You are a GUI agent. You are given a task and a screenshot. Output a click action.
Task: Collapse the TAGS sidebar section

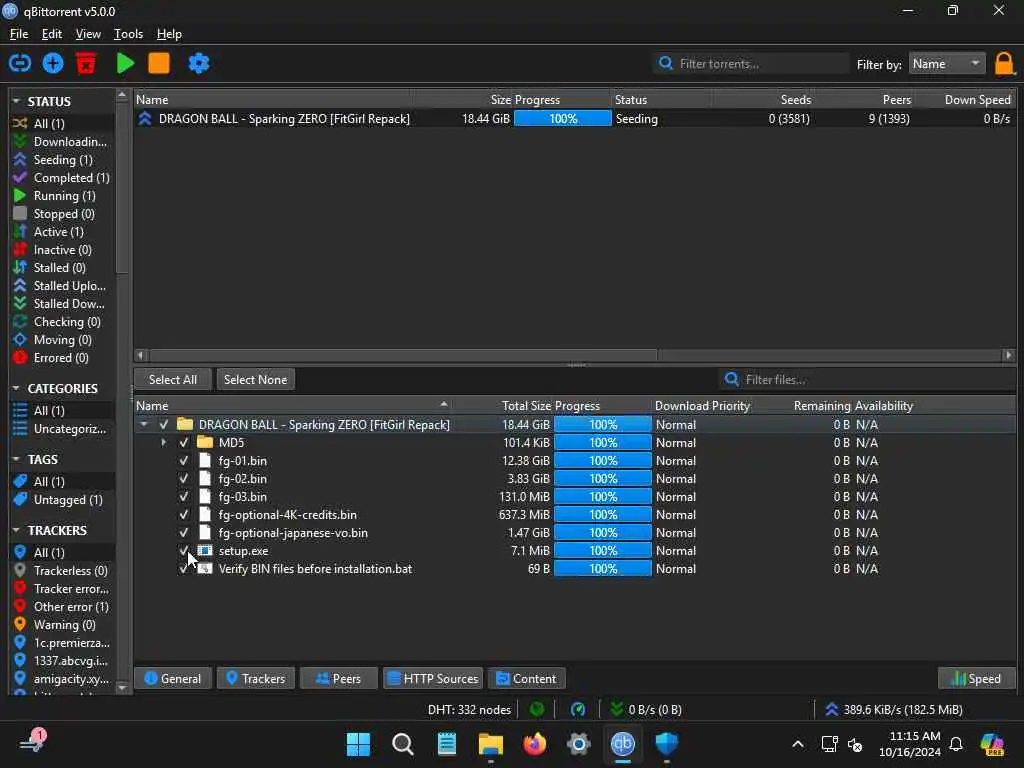pos(16,459)
